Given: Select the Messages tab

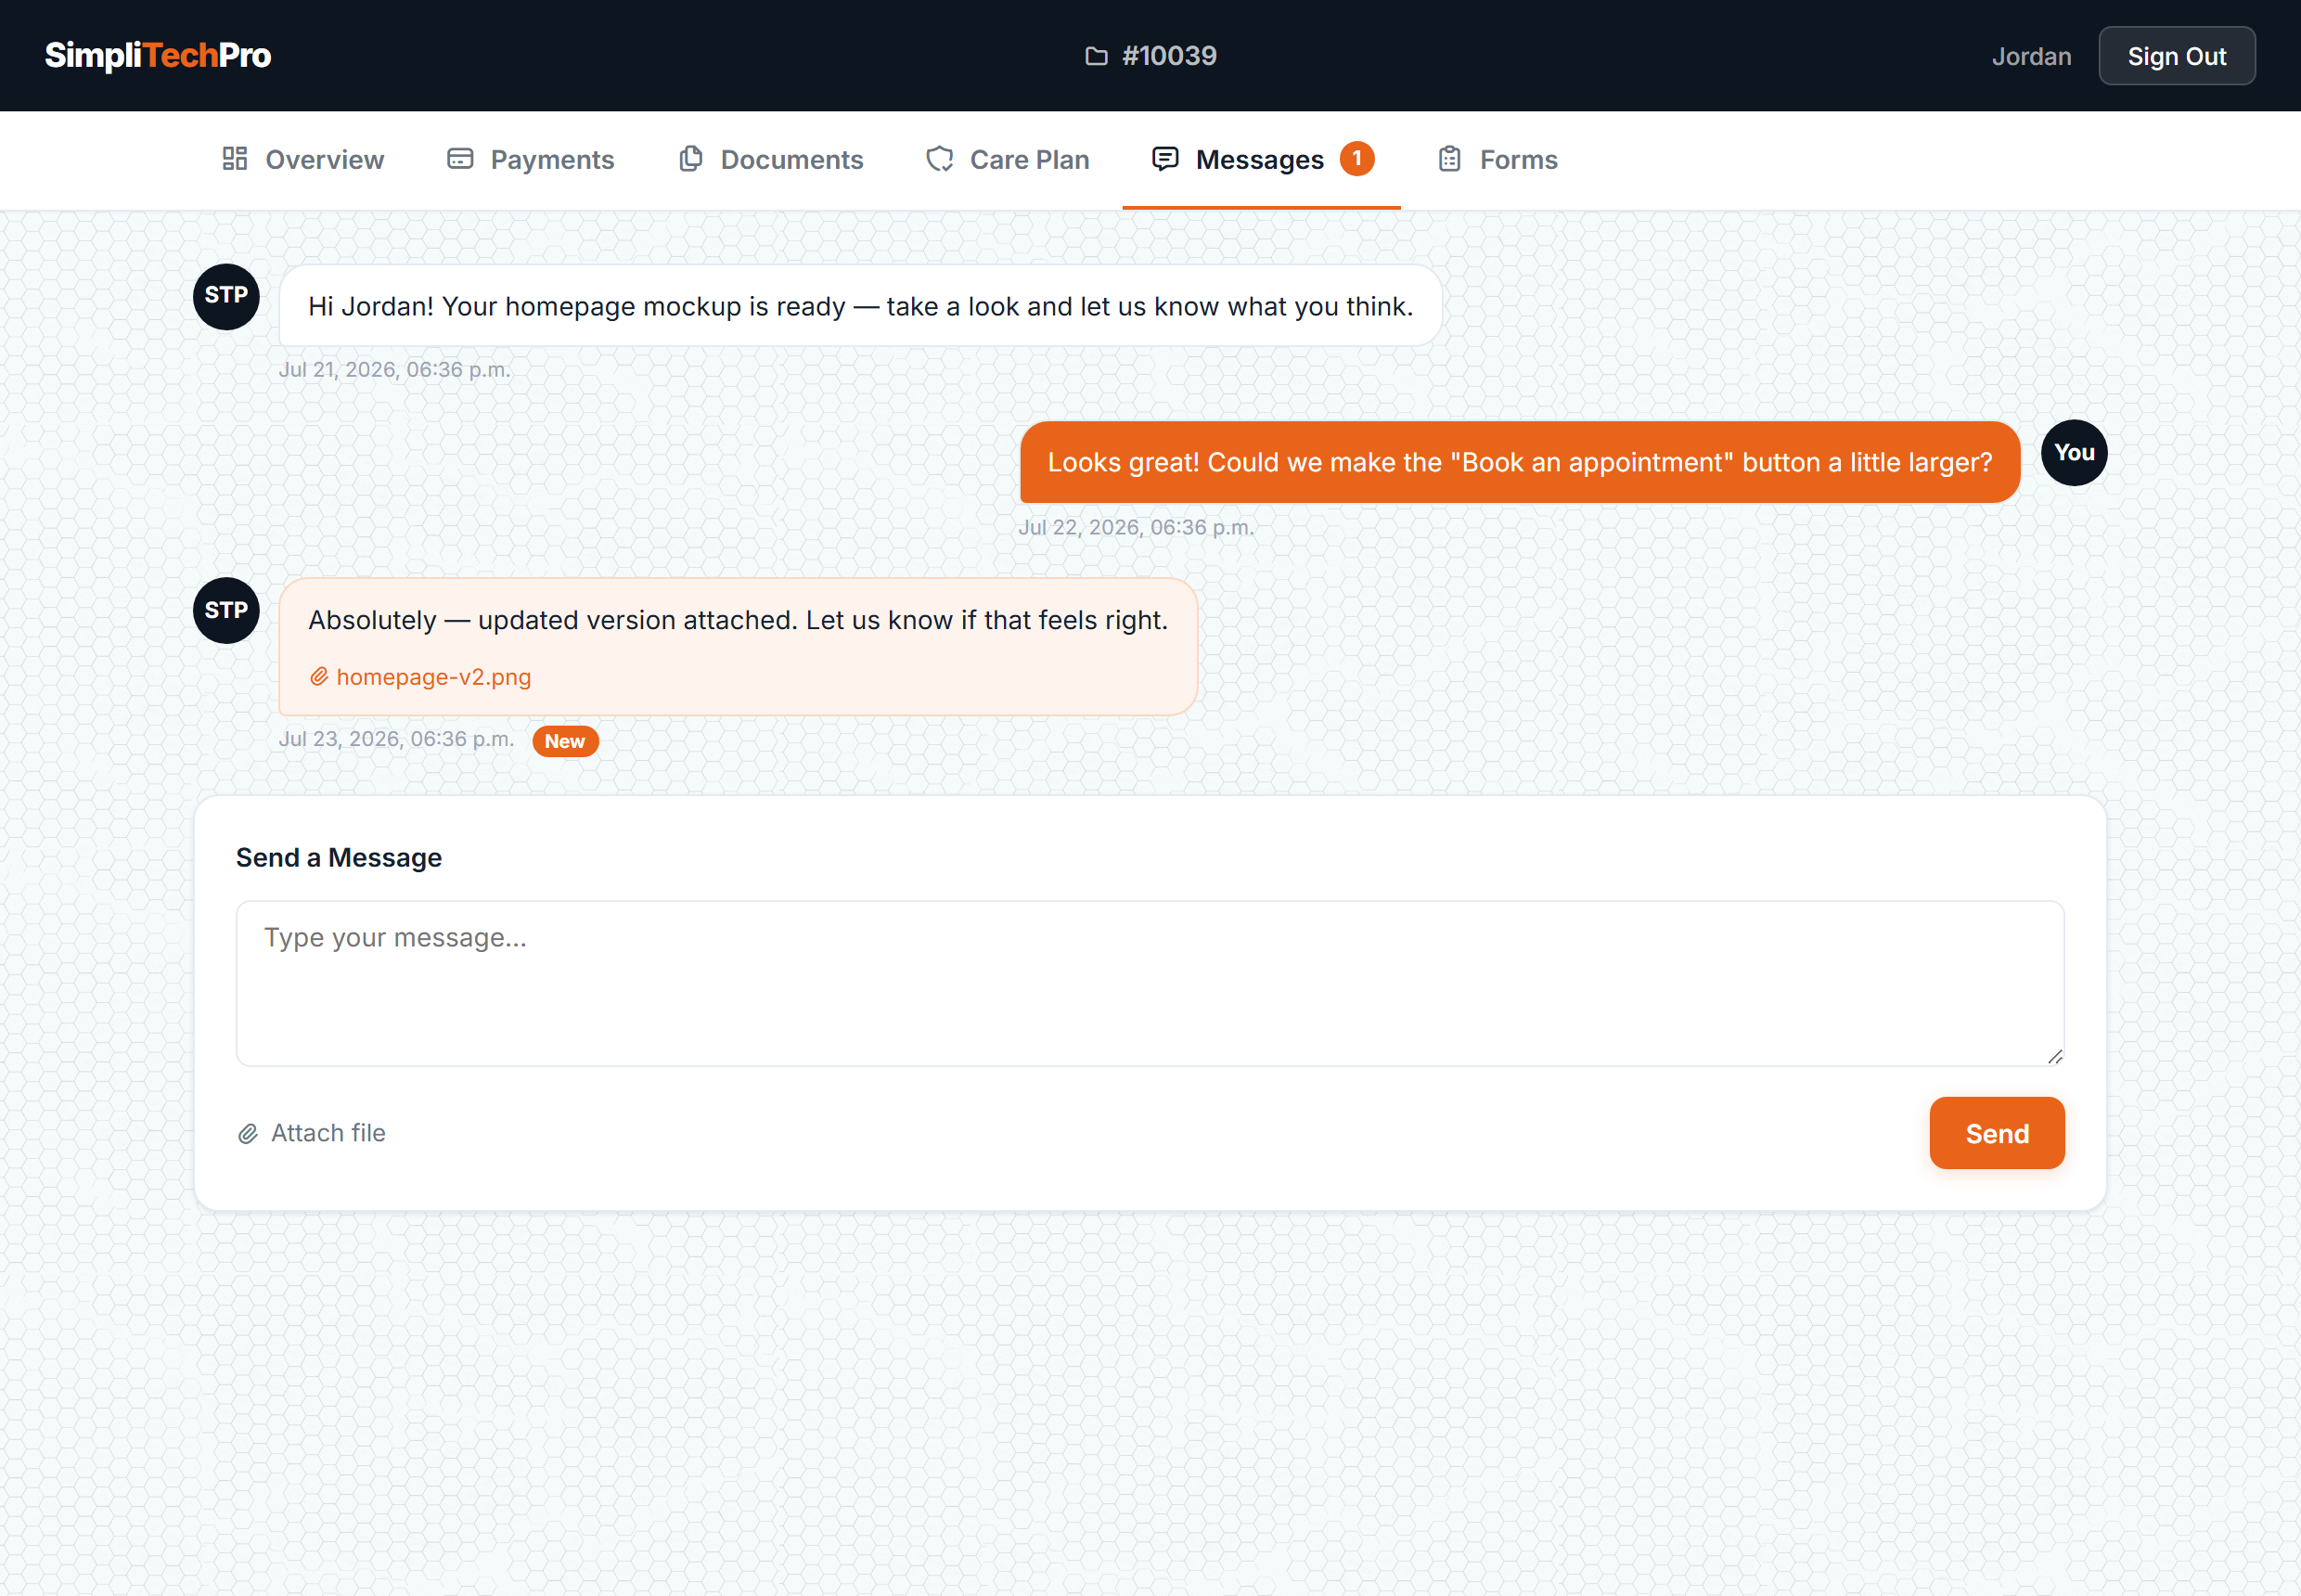Looking at the screenshot, I should (x=1261, y=160).
